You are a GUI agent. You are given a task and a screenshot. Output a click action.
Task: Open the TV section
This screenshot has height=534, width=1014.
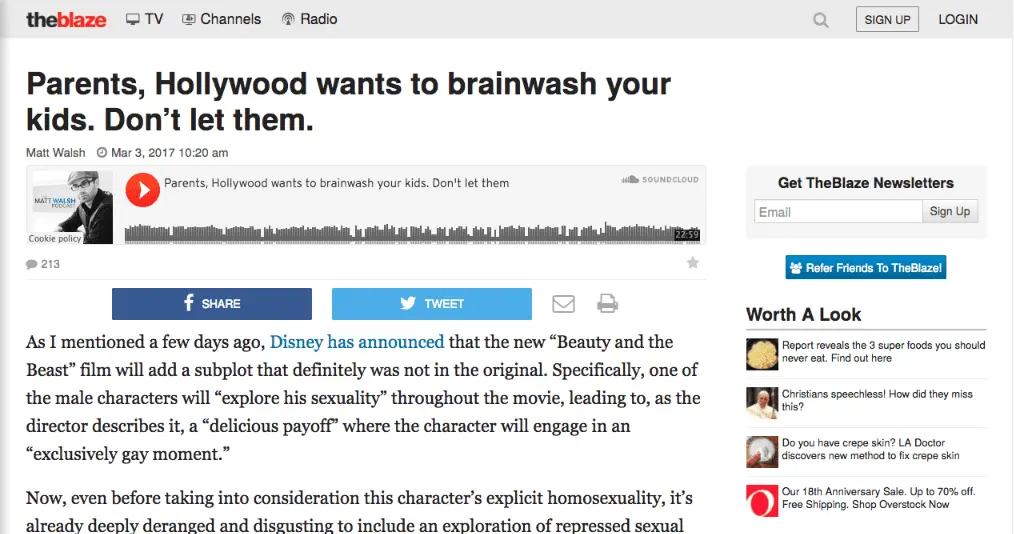(x=145, y=19)
